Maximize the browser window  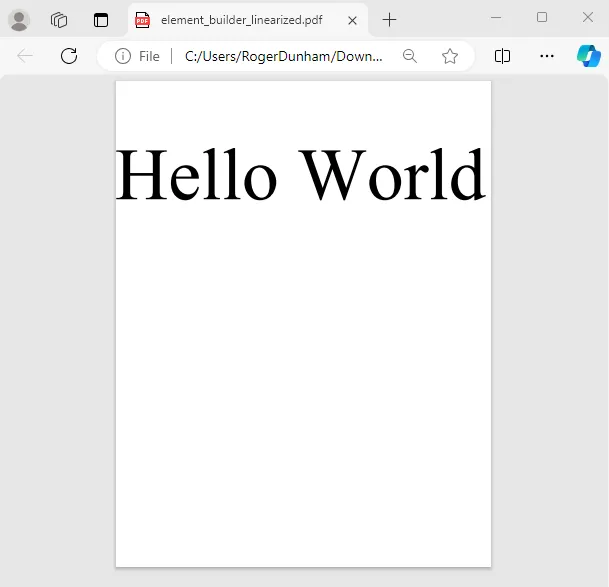tap(542, 18)
